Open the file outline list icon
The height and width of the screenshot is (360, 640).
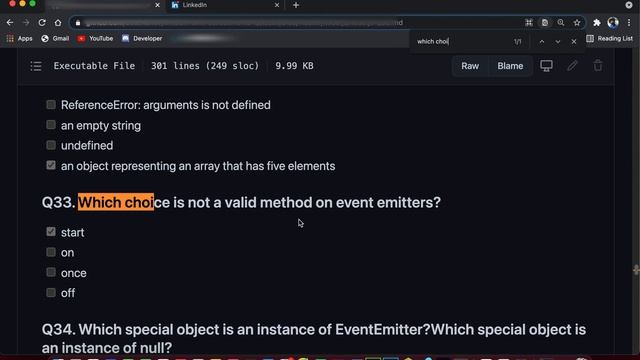point(36,66)
